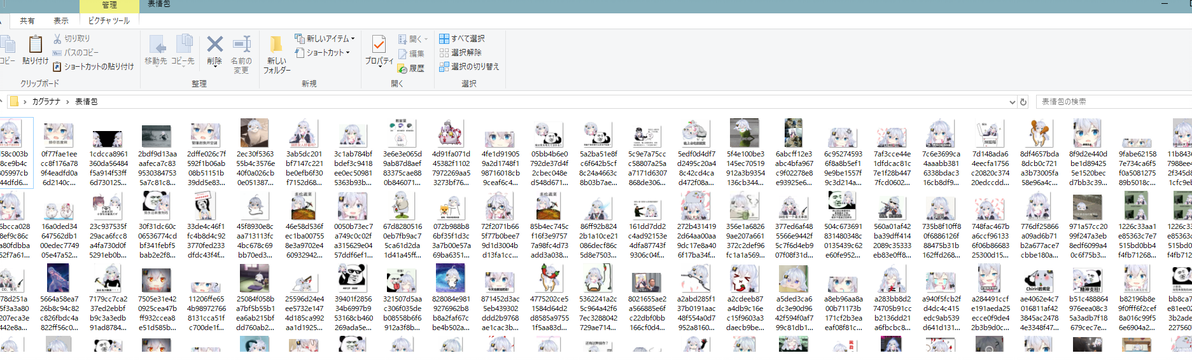Switch to the 表示 ribbon tab
Screen dimensions: 1192x360
pos(61,21)
